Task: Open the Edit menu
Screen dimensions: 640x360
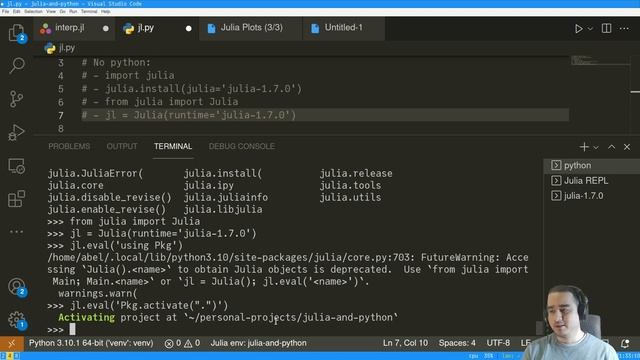Action: (x=16, y=12)
